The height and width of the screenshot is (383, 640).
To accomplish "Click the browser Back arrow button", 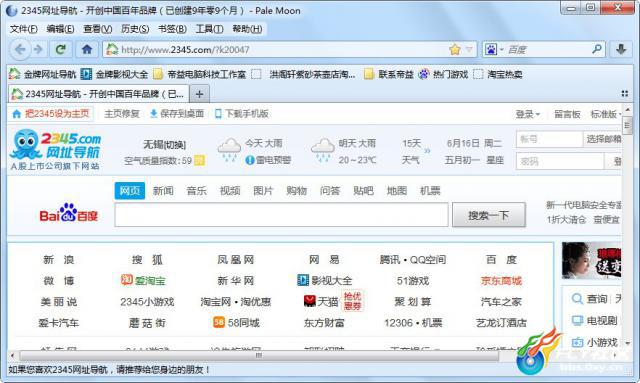I will click(19, 49).
